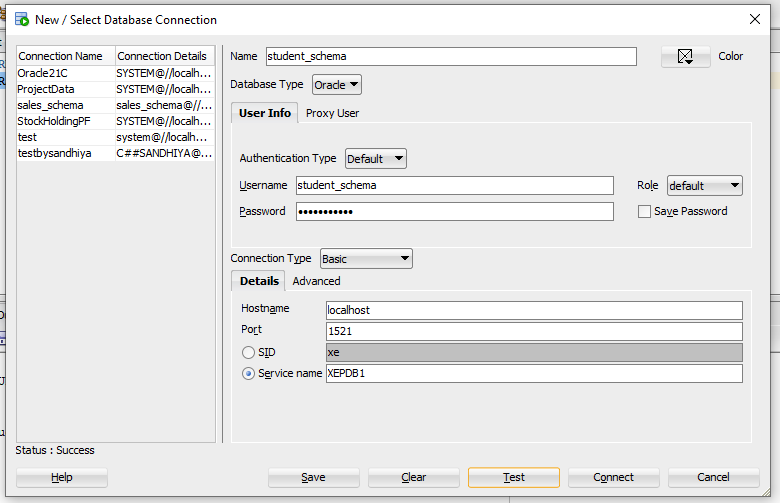Click the Username input field
Viewport: 780px width, 503px height.
click(x=455, y=185)
